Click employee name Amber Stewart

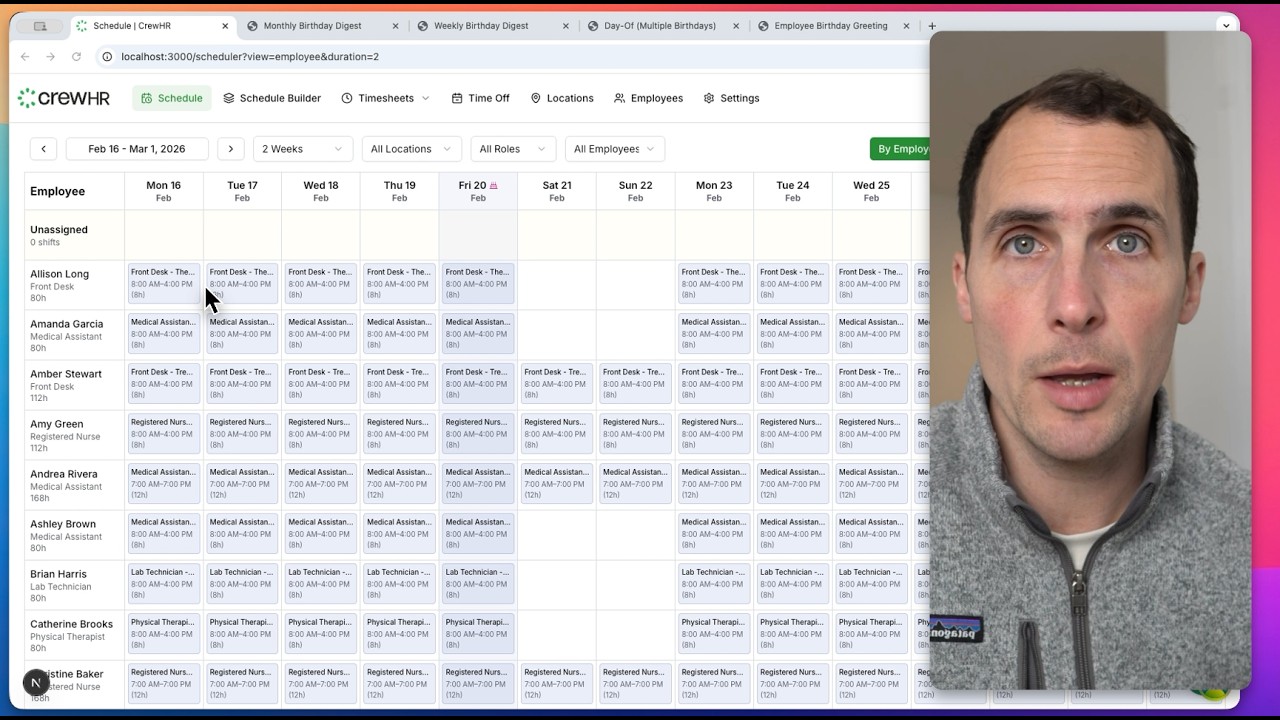(66, 374)
